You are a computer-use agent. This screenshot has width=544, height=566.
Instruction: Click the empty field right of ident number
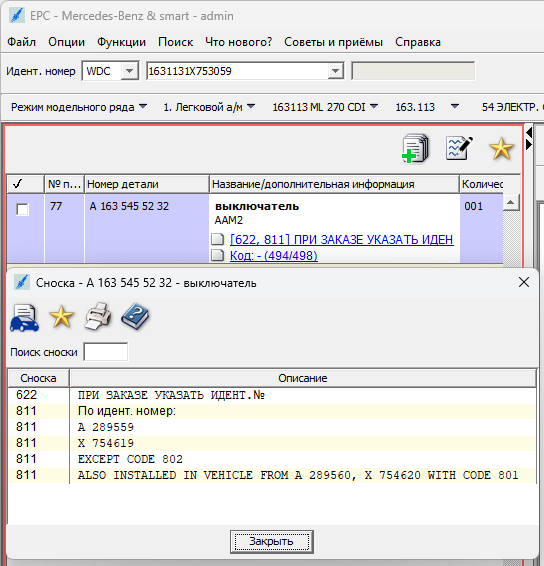click(x=413, y=71)
